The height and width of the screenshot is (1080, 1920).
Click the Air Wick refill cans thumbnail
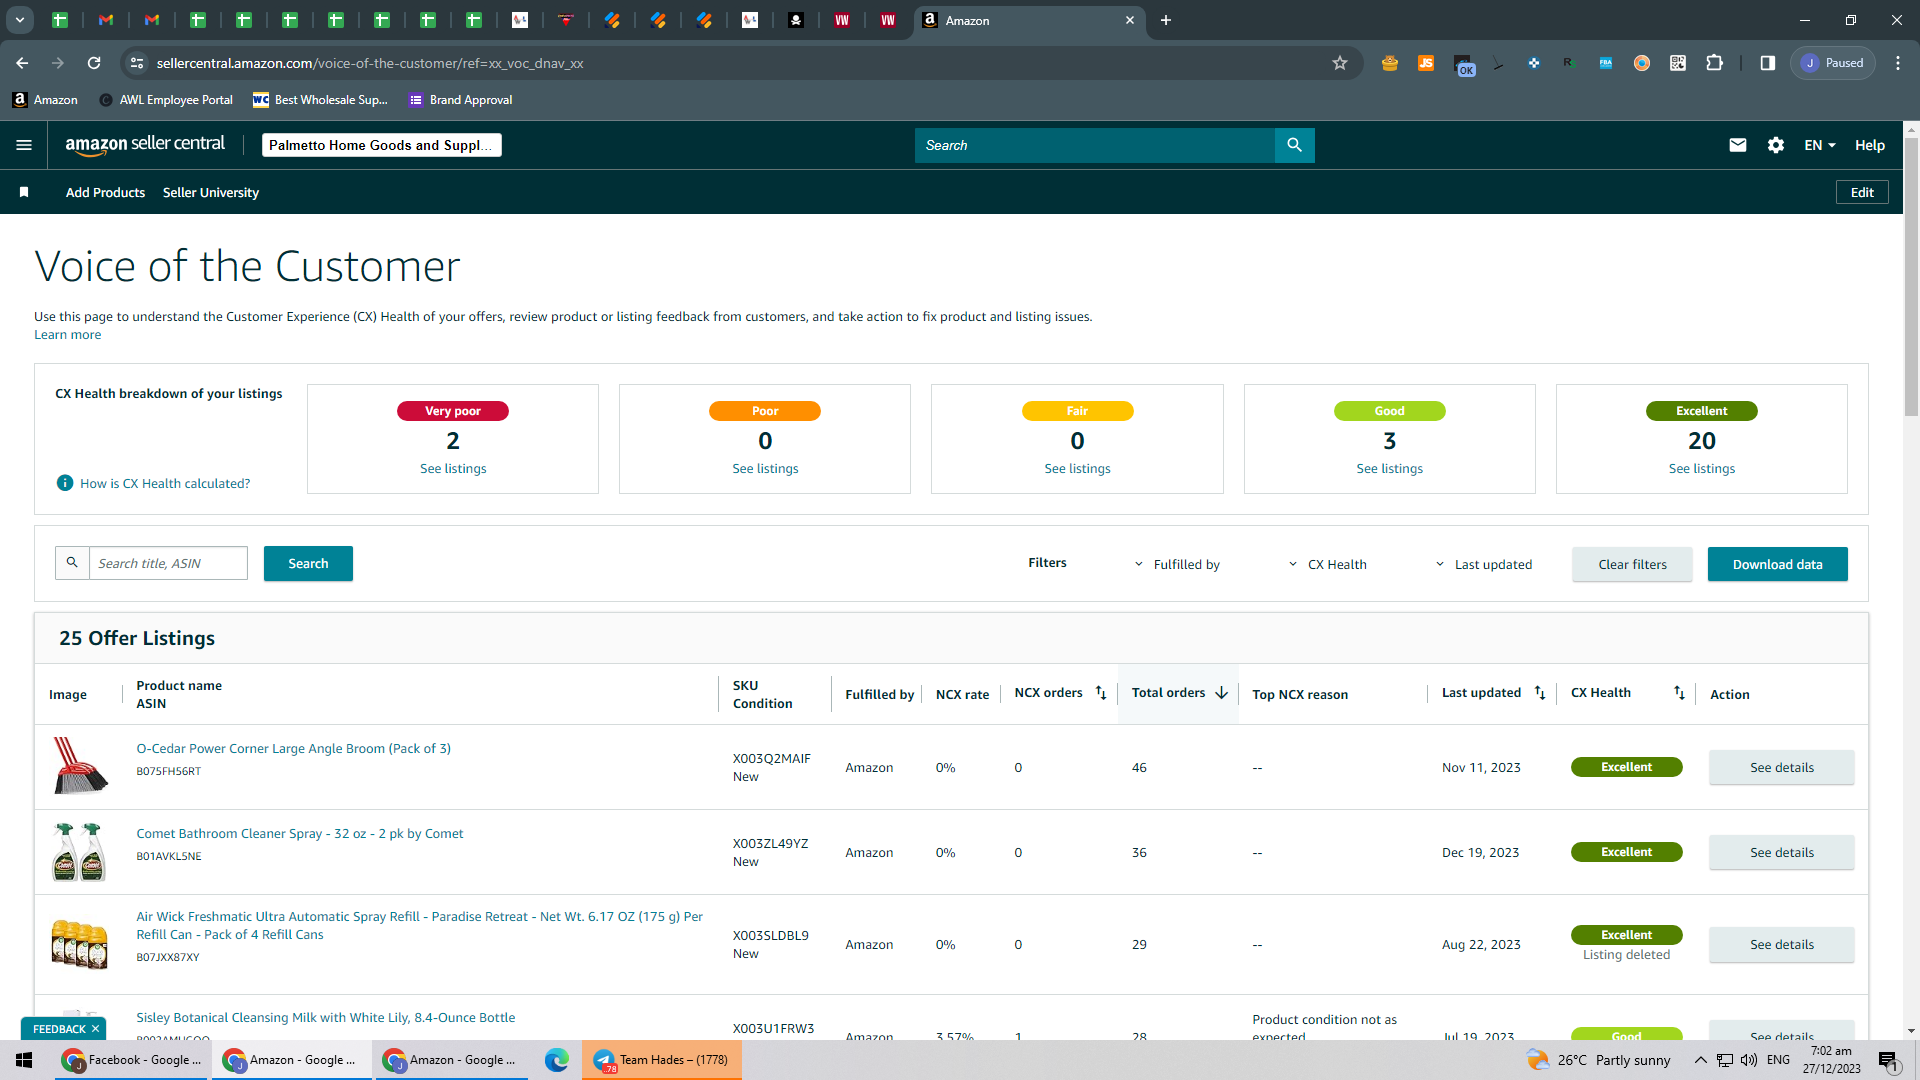click(x=79, y=943)
